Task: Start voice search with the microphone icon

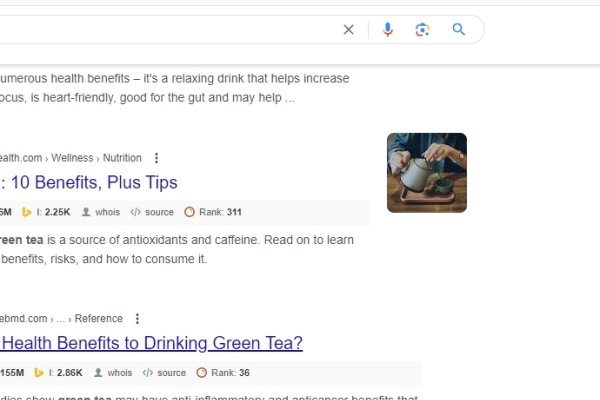Action: tap(388, 30)
